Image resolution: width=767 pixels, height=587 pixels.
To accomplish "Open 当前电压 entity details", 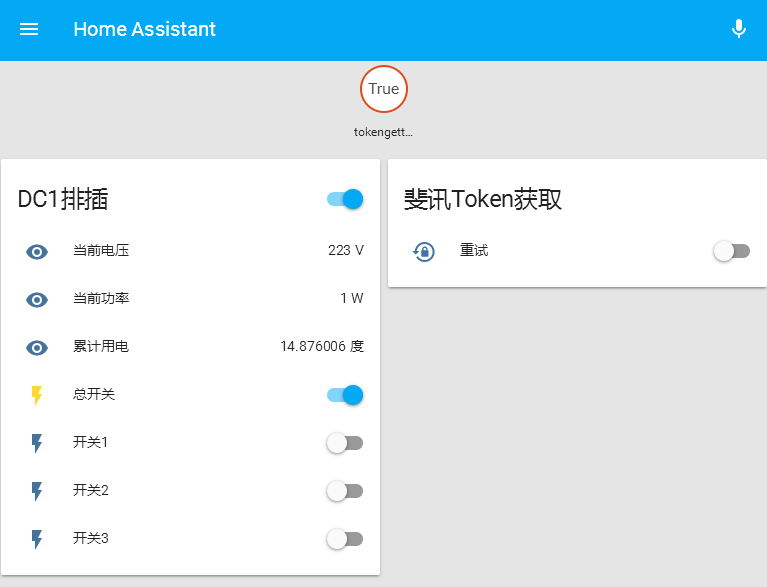I will [191, 251].
